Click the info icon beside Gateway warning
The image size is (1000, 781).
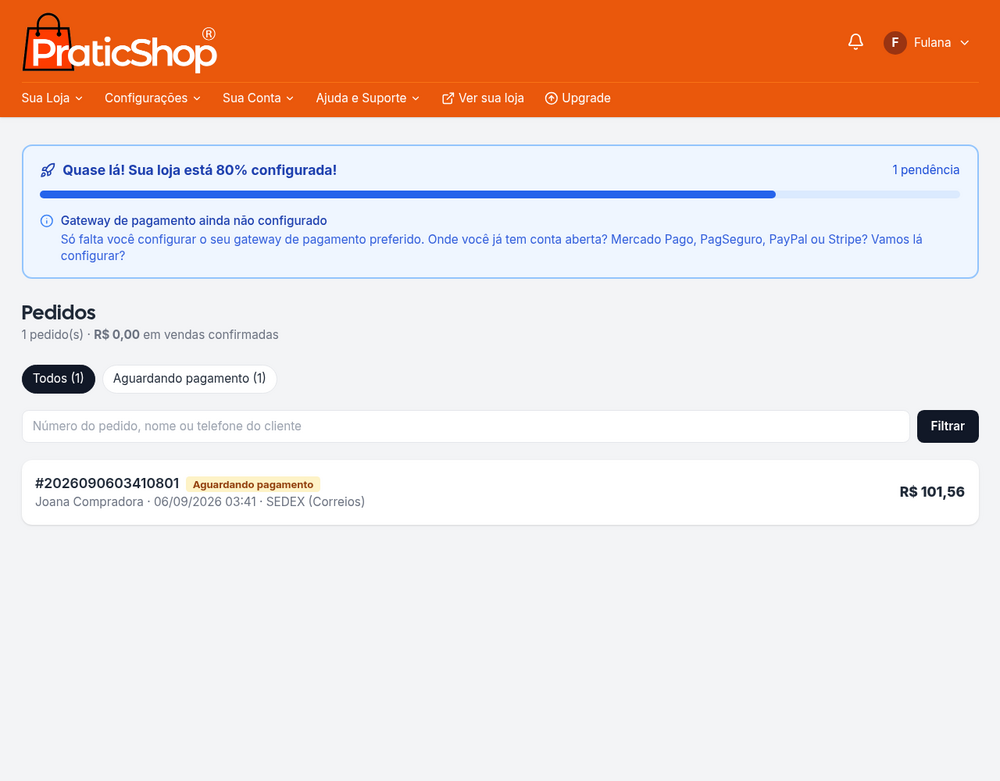(47, 221)
